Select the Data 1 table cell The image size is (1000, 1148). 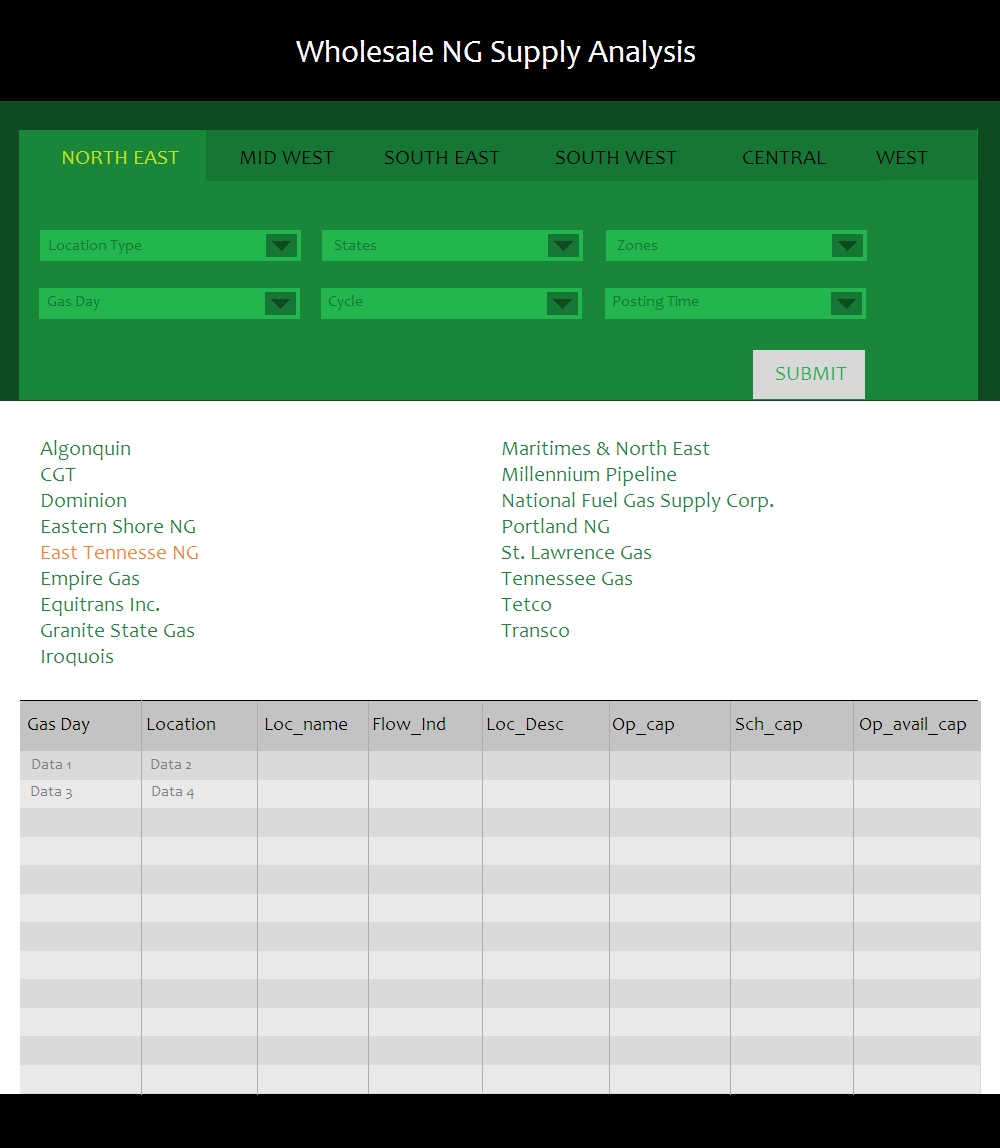click(x=81, y=765)
